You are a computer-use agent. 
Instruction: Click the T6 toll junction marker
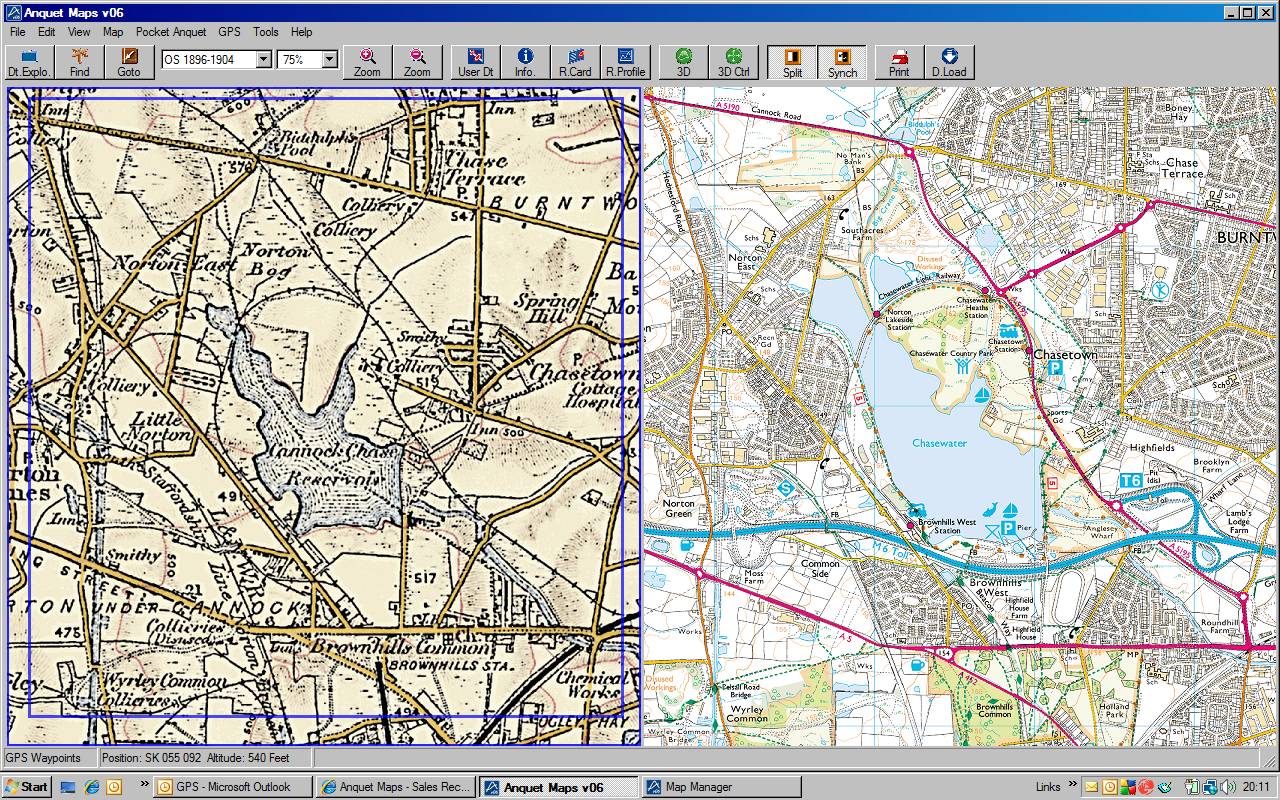click(x=1131, y=481)
